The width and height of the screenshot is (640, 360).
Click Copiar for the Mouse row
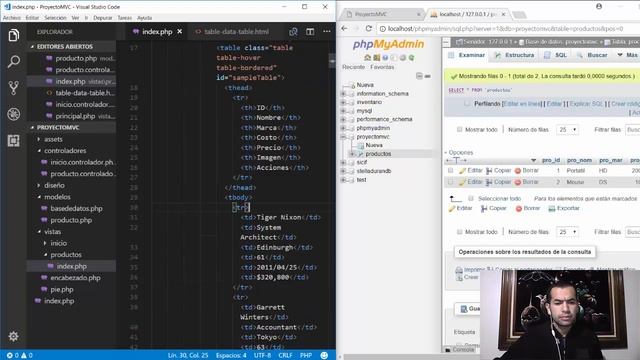tap(498, 182)
